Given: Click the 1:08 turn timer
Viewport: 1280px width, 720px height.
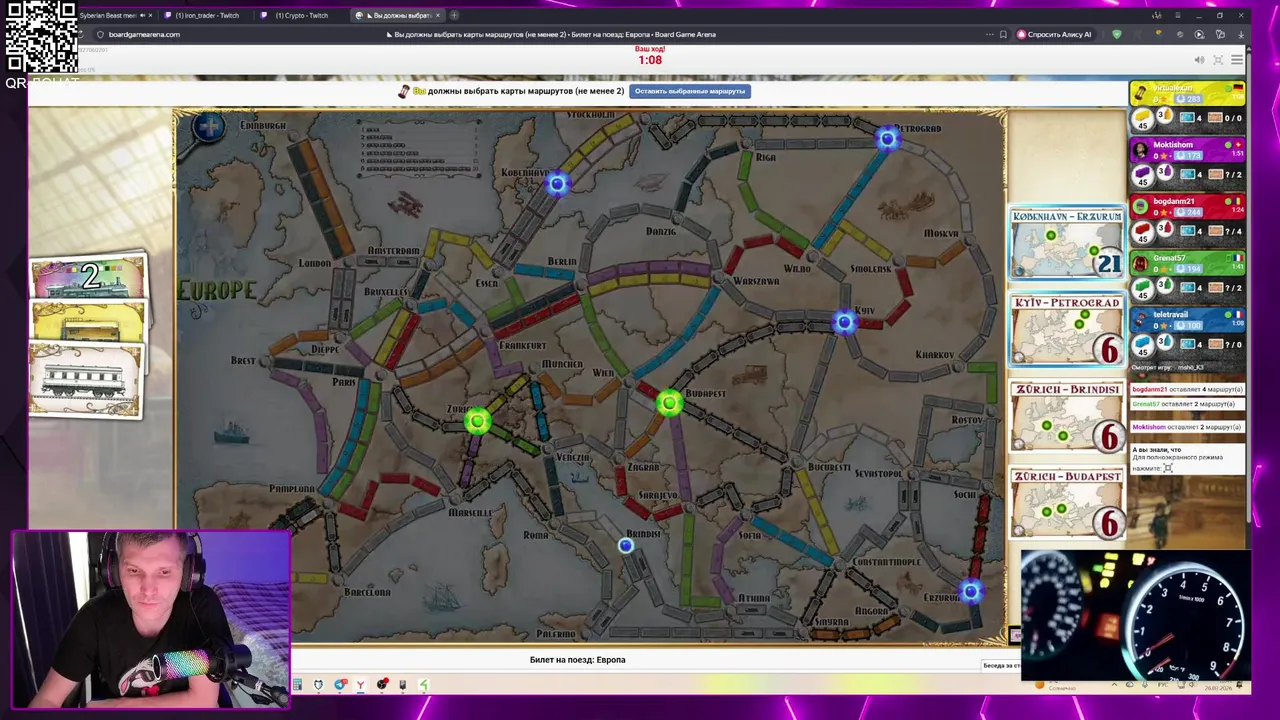Looking at the screenshot, I should pos(650,60).
